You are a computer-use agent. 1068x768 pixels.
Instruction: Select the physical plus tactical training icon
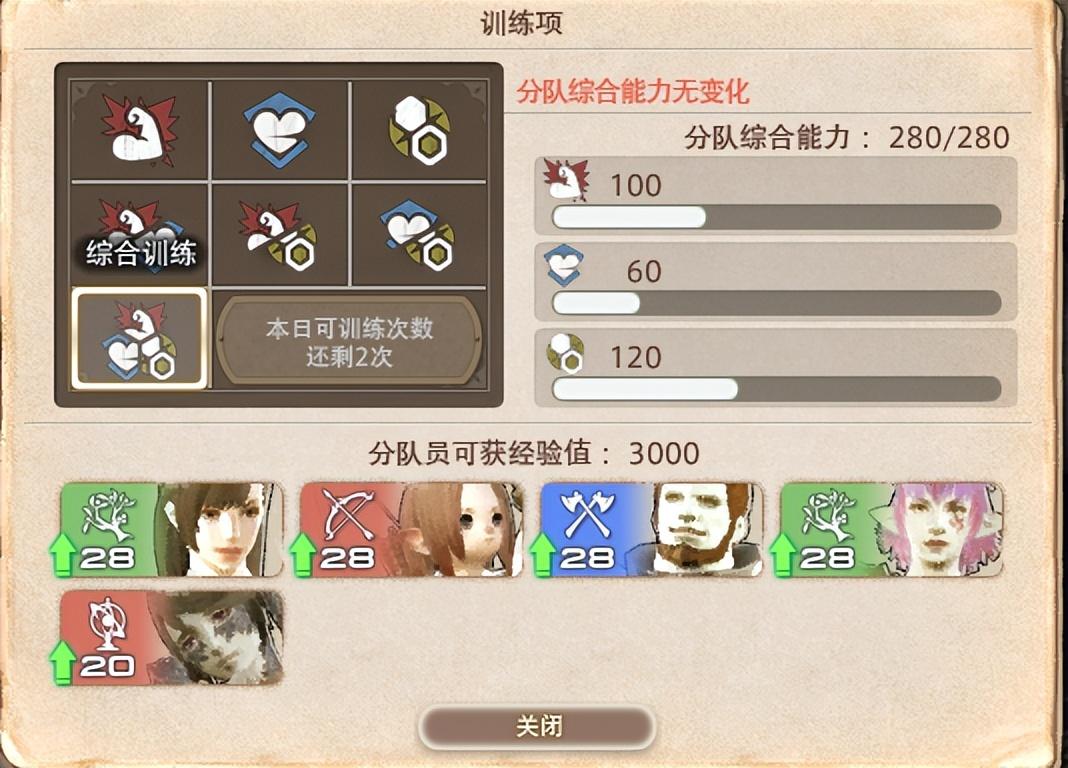pyautogui.click(x=279, y=235)
